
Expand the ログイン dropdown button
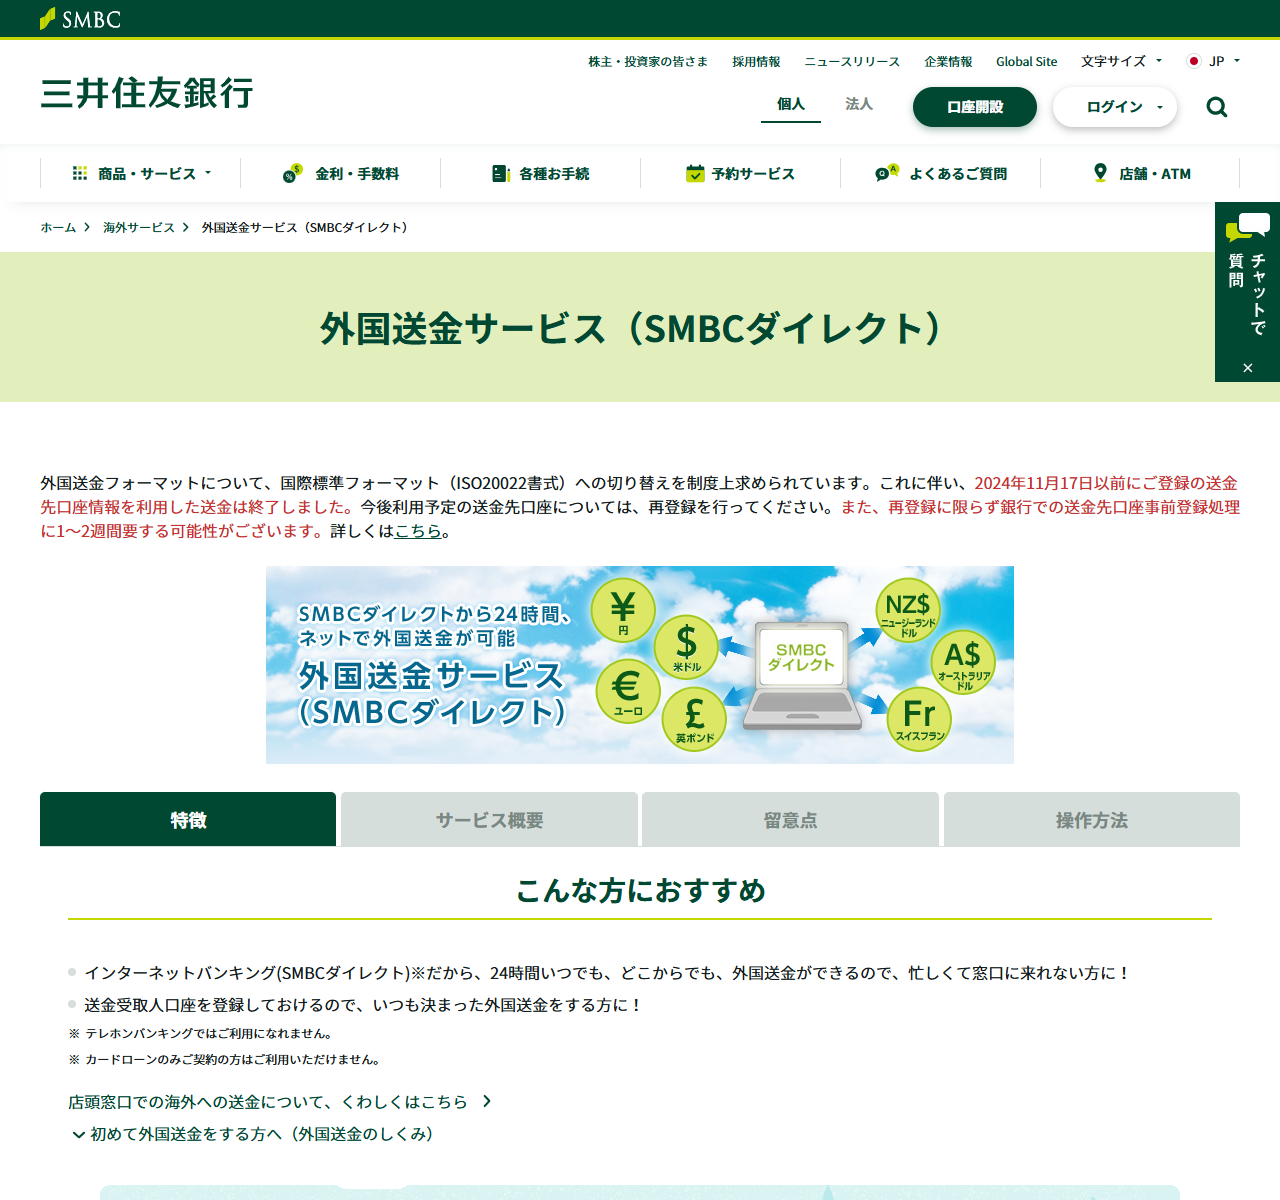pyautogui.click(x=1115, y=107)
